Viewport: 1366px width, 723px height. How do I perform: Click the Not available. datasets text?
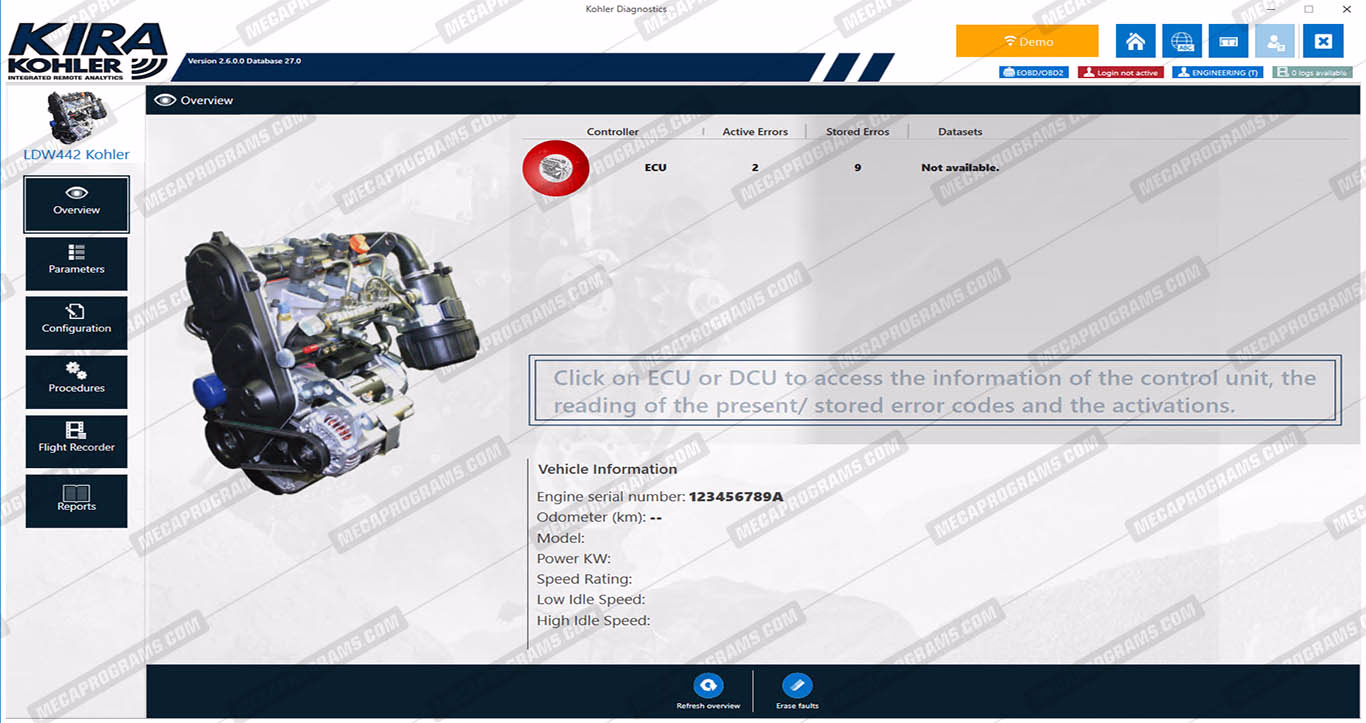(960, 168)
